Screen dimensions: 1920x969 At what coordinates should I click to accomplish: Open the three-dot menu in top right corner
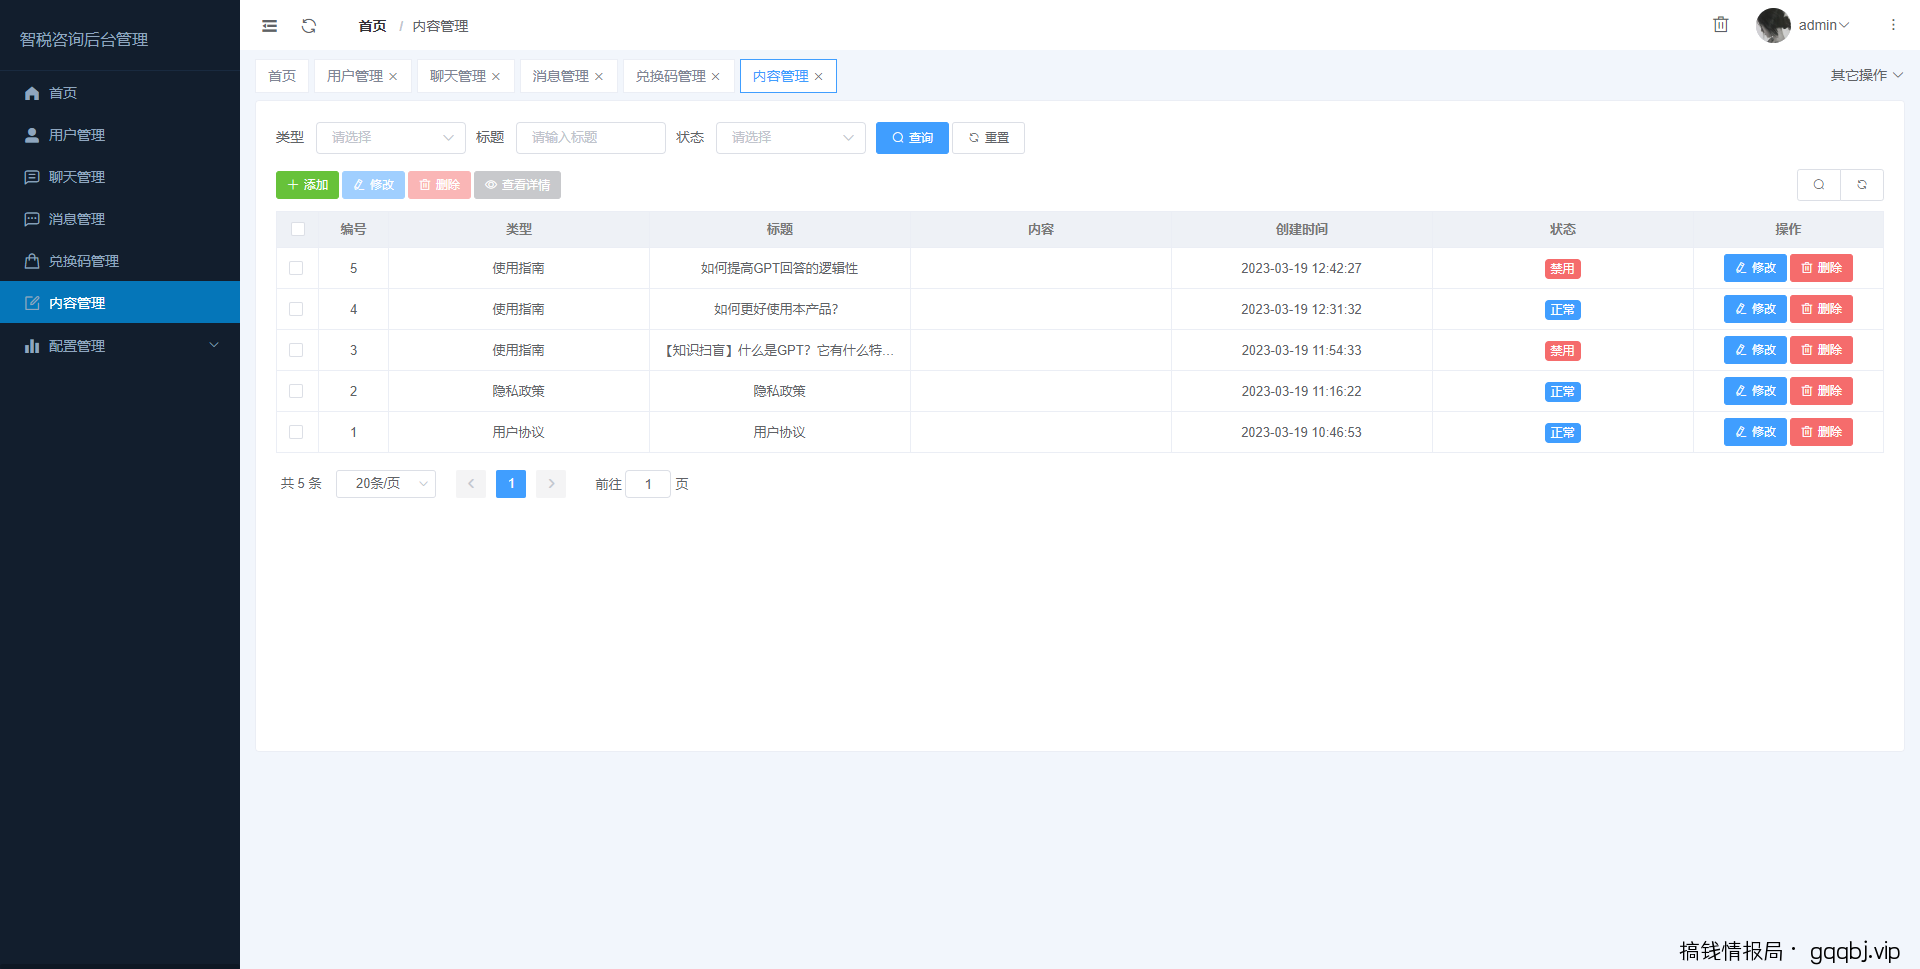tap(1893, 25)
